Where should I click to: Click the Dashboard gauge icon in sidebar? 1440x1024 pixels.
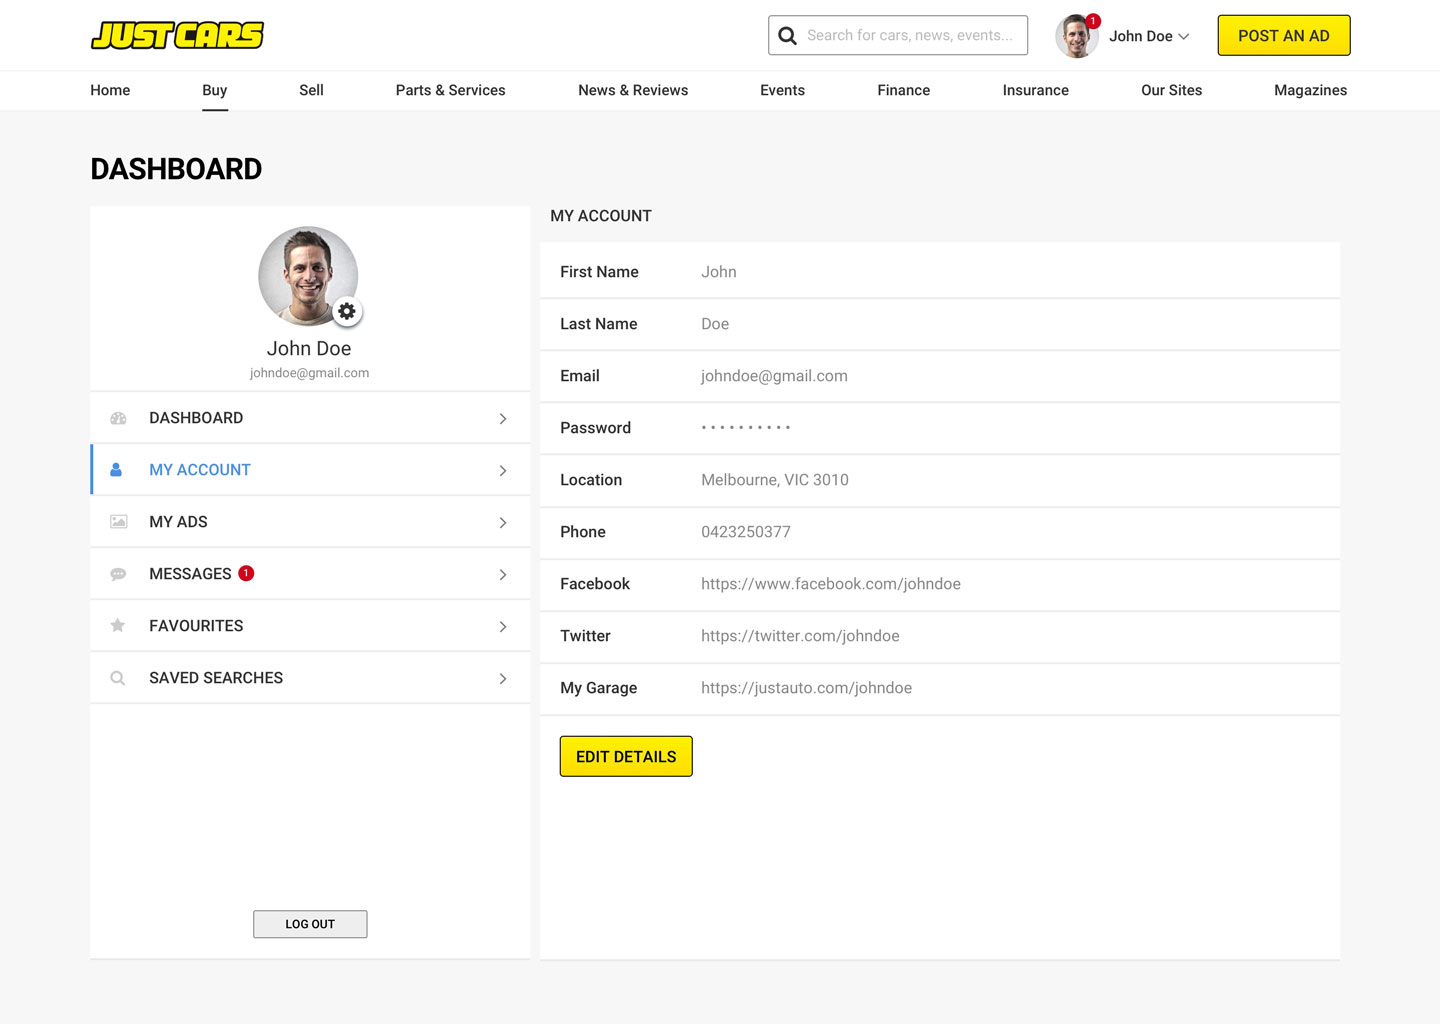pos(118,418)
